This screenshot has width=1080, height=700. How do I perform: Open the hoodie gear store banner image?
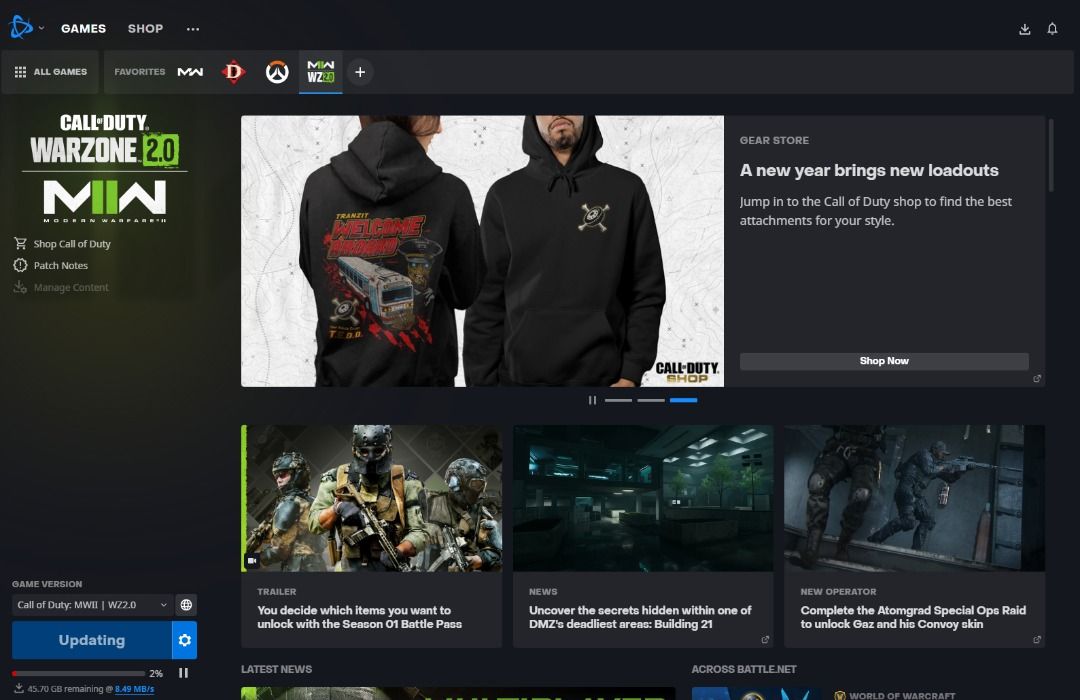point(482,251)
